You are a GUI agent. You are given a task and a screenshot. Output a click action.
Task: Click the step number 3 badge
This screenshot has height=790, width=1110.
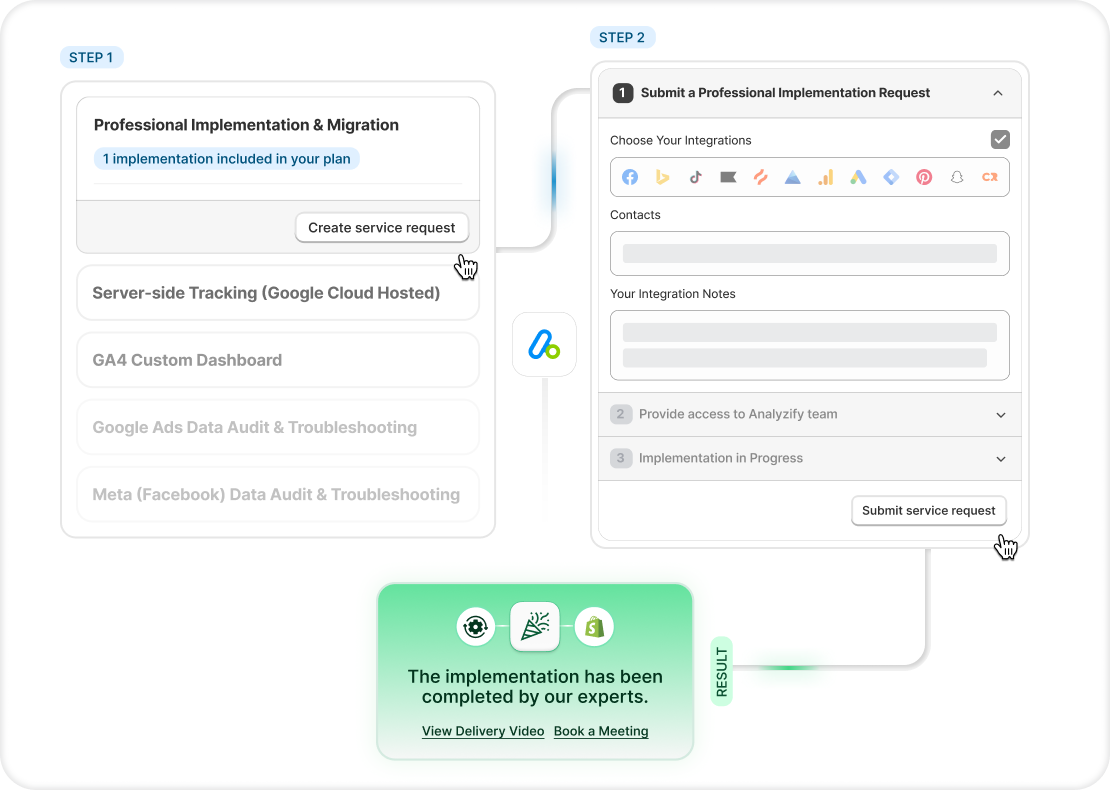621,458
